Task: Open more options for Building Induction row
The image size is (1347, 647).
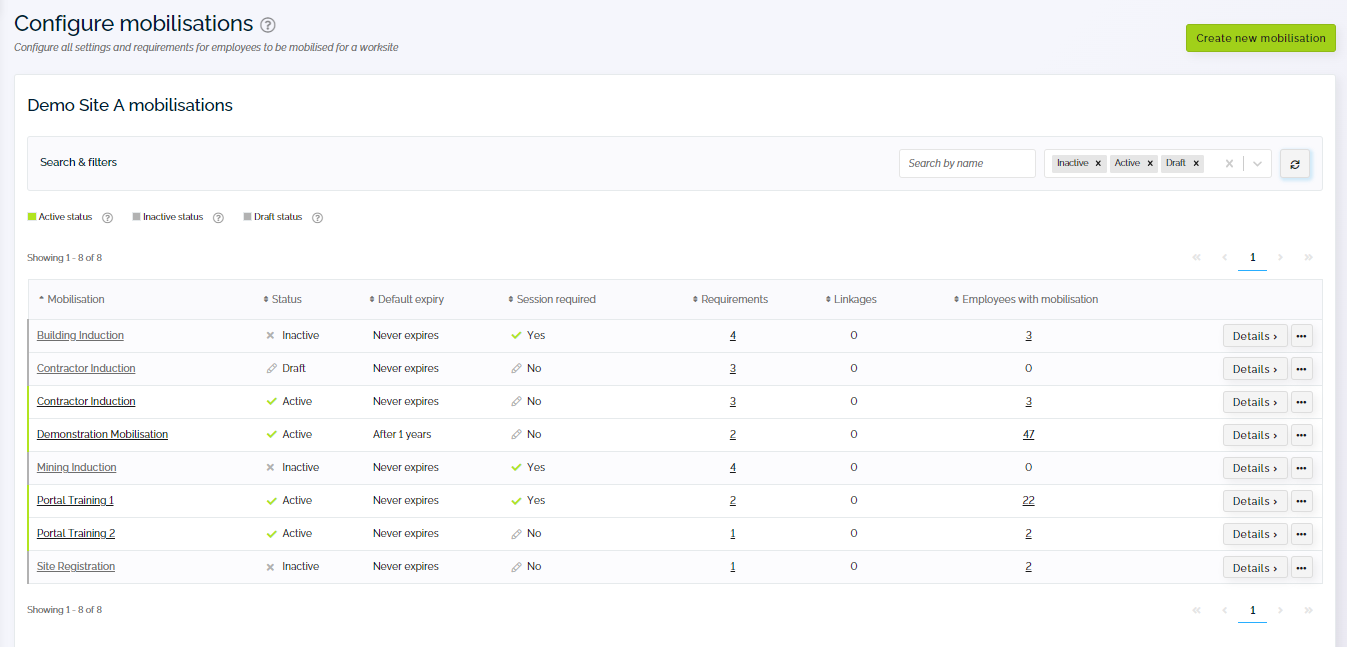Action: [1301, 336]
